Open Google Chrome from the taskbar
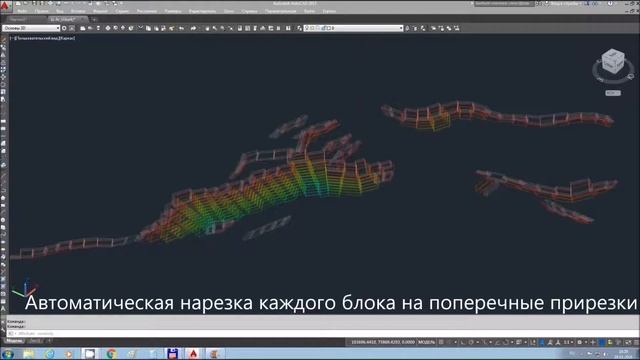 coord(111,353)
